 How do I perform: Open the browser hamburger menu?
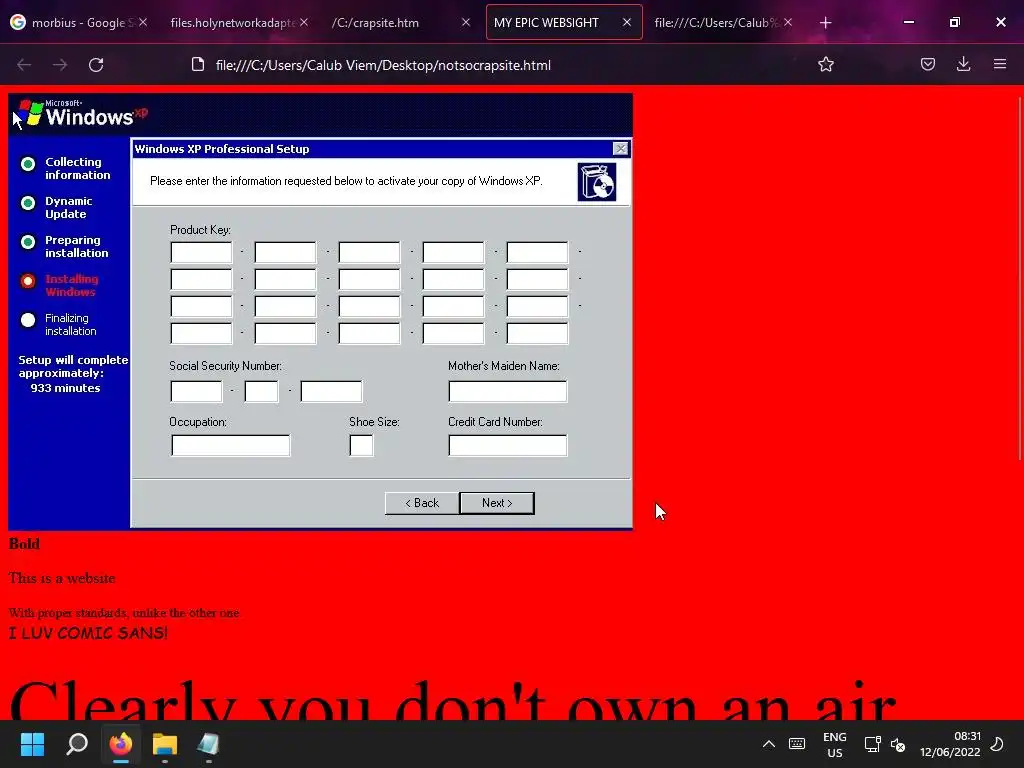[x=1000, y=64]
